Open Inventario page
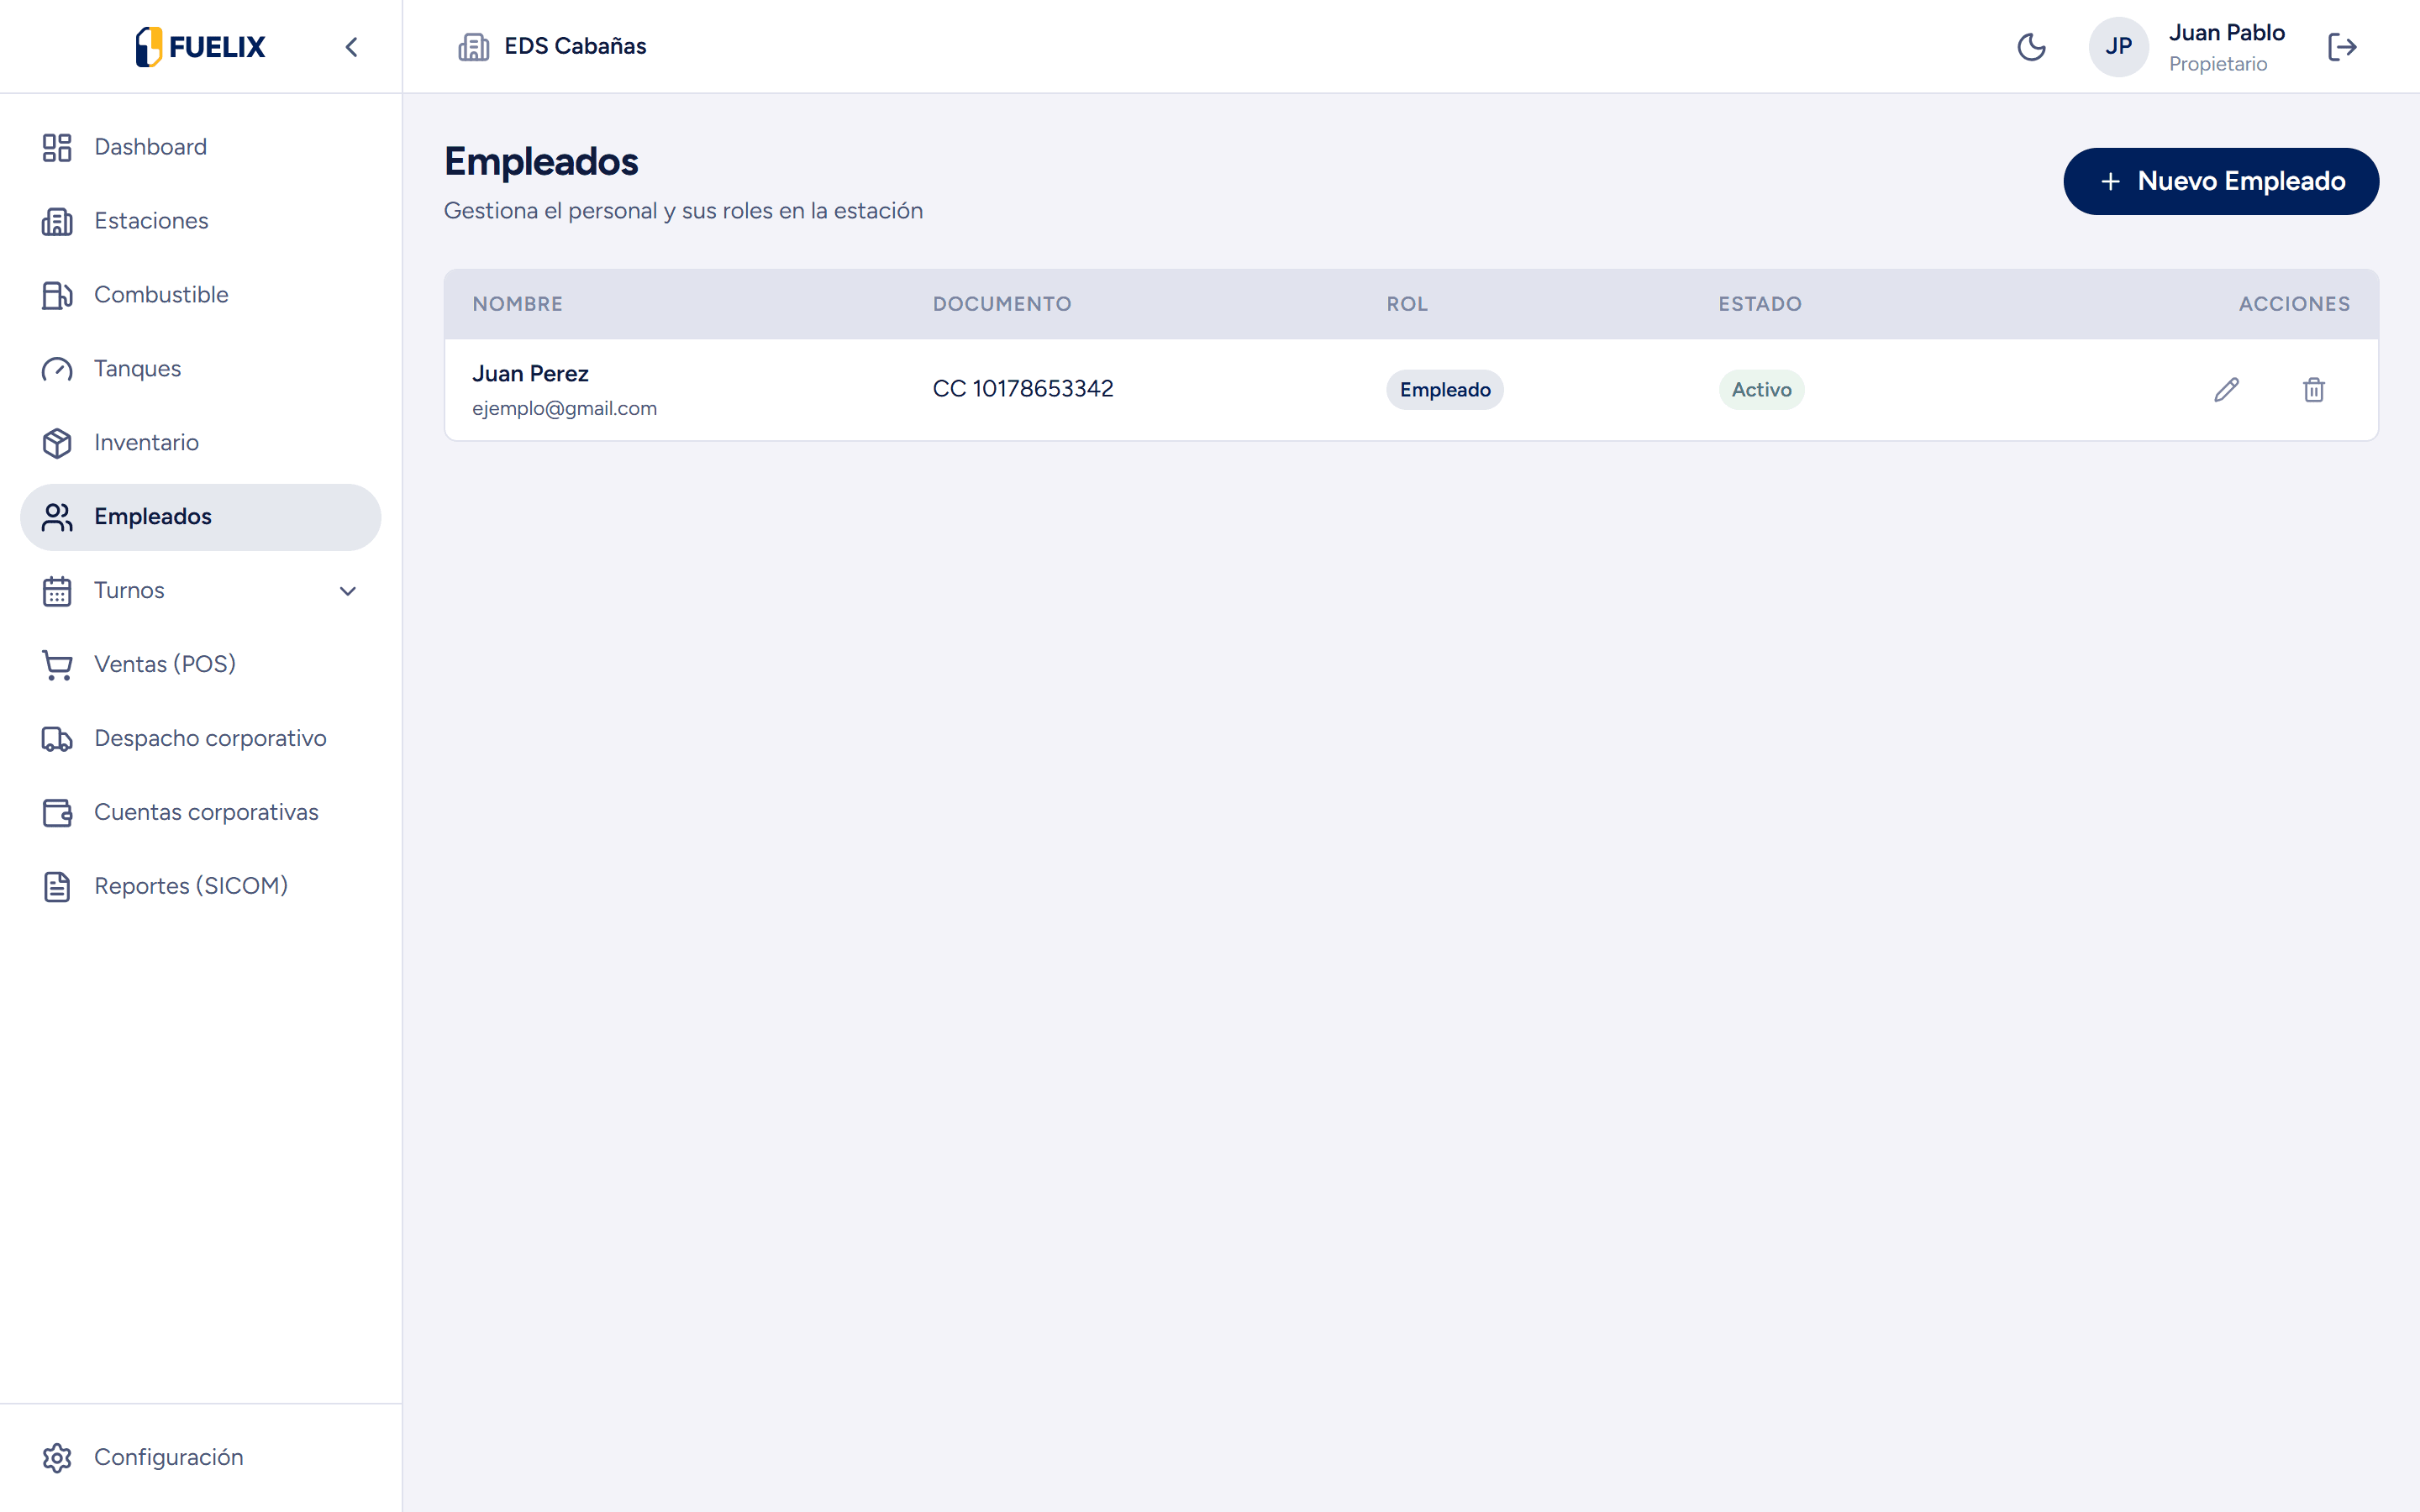This screenshot has width=2420, height=1512. [x=201, y=443]
